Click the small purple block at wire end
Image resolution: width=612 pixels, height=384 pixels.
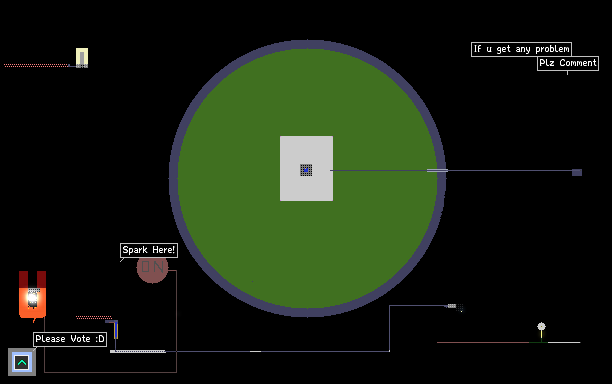(x=577, y=172)
